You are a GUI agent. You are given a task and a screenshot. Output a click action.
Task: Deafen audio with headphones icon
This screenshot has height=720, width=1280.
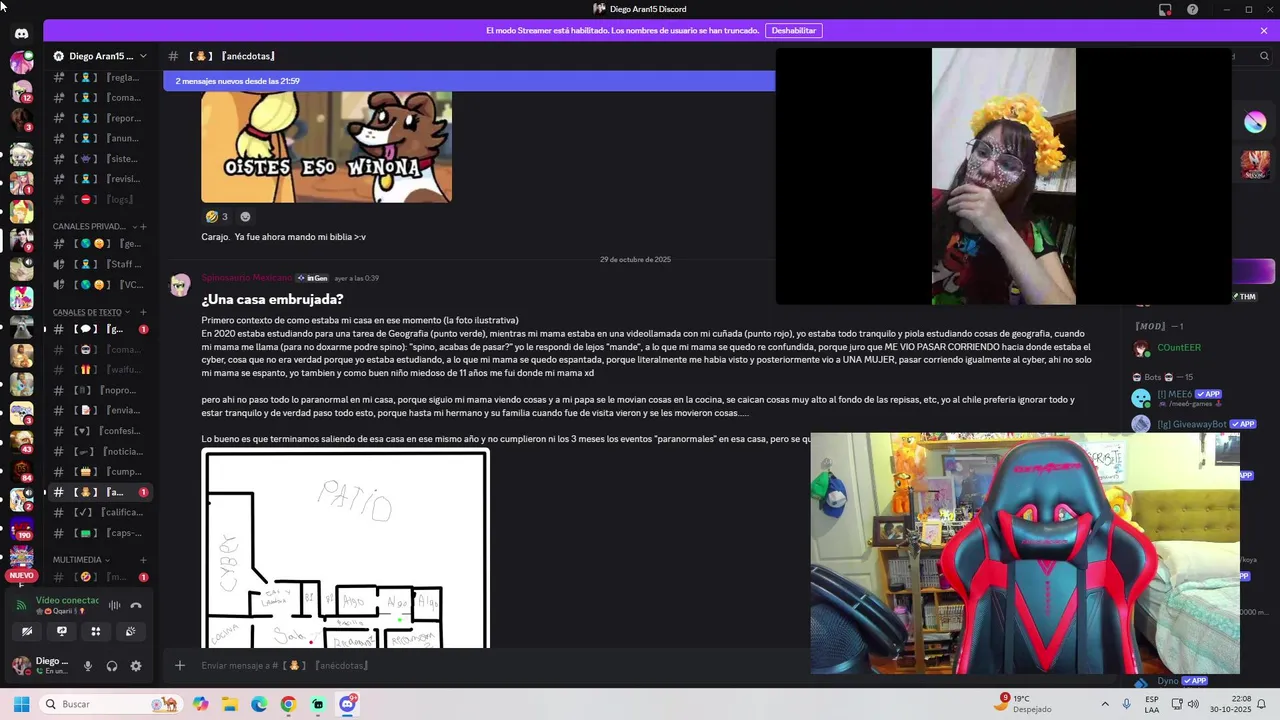pos(112,666)
